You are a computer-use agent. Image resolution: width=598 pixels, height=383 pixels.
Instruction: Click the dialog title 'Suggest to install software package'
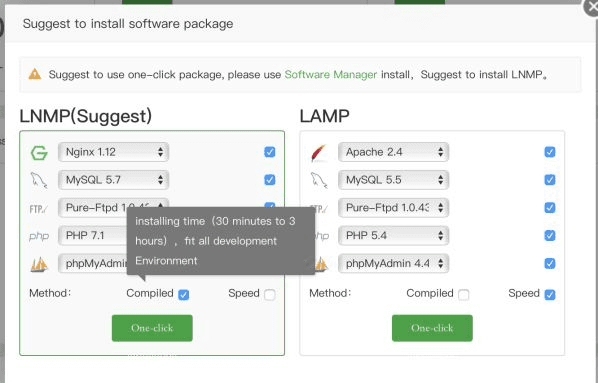pyautogui.click(x=128, y=24)
